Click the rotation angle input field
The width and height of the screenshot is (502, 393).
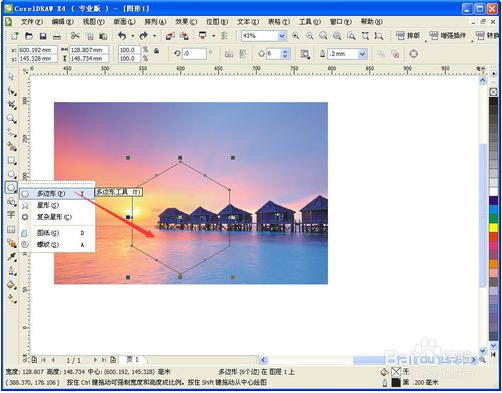[x=194, y=54]
